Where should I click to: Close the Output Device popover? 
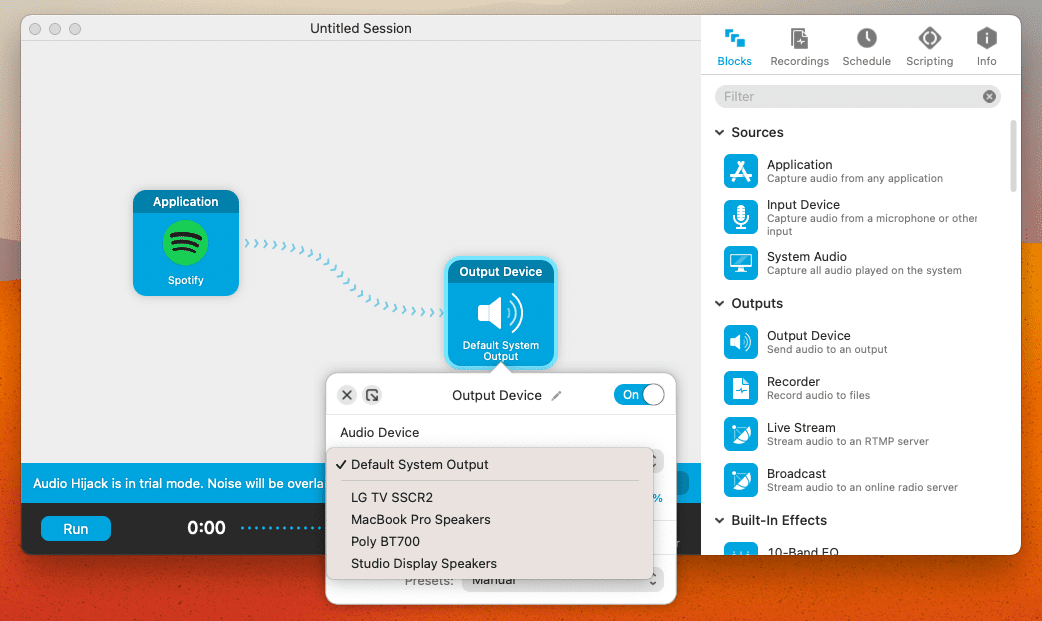[347, 395]
